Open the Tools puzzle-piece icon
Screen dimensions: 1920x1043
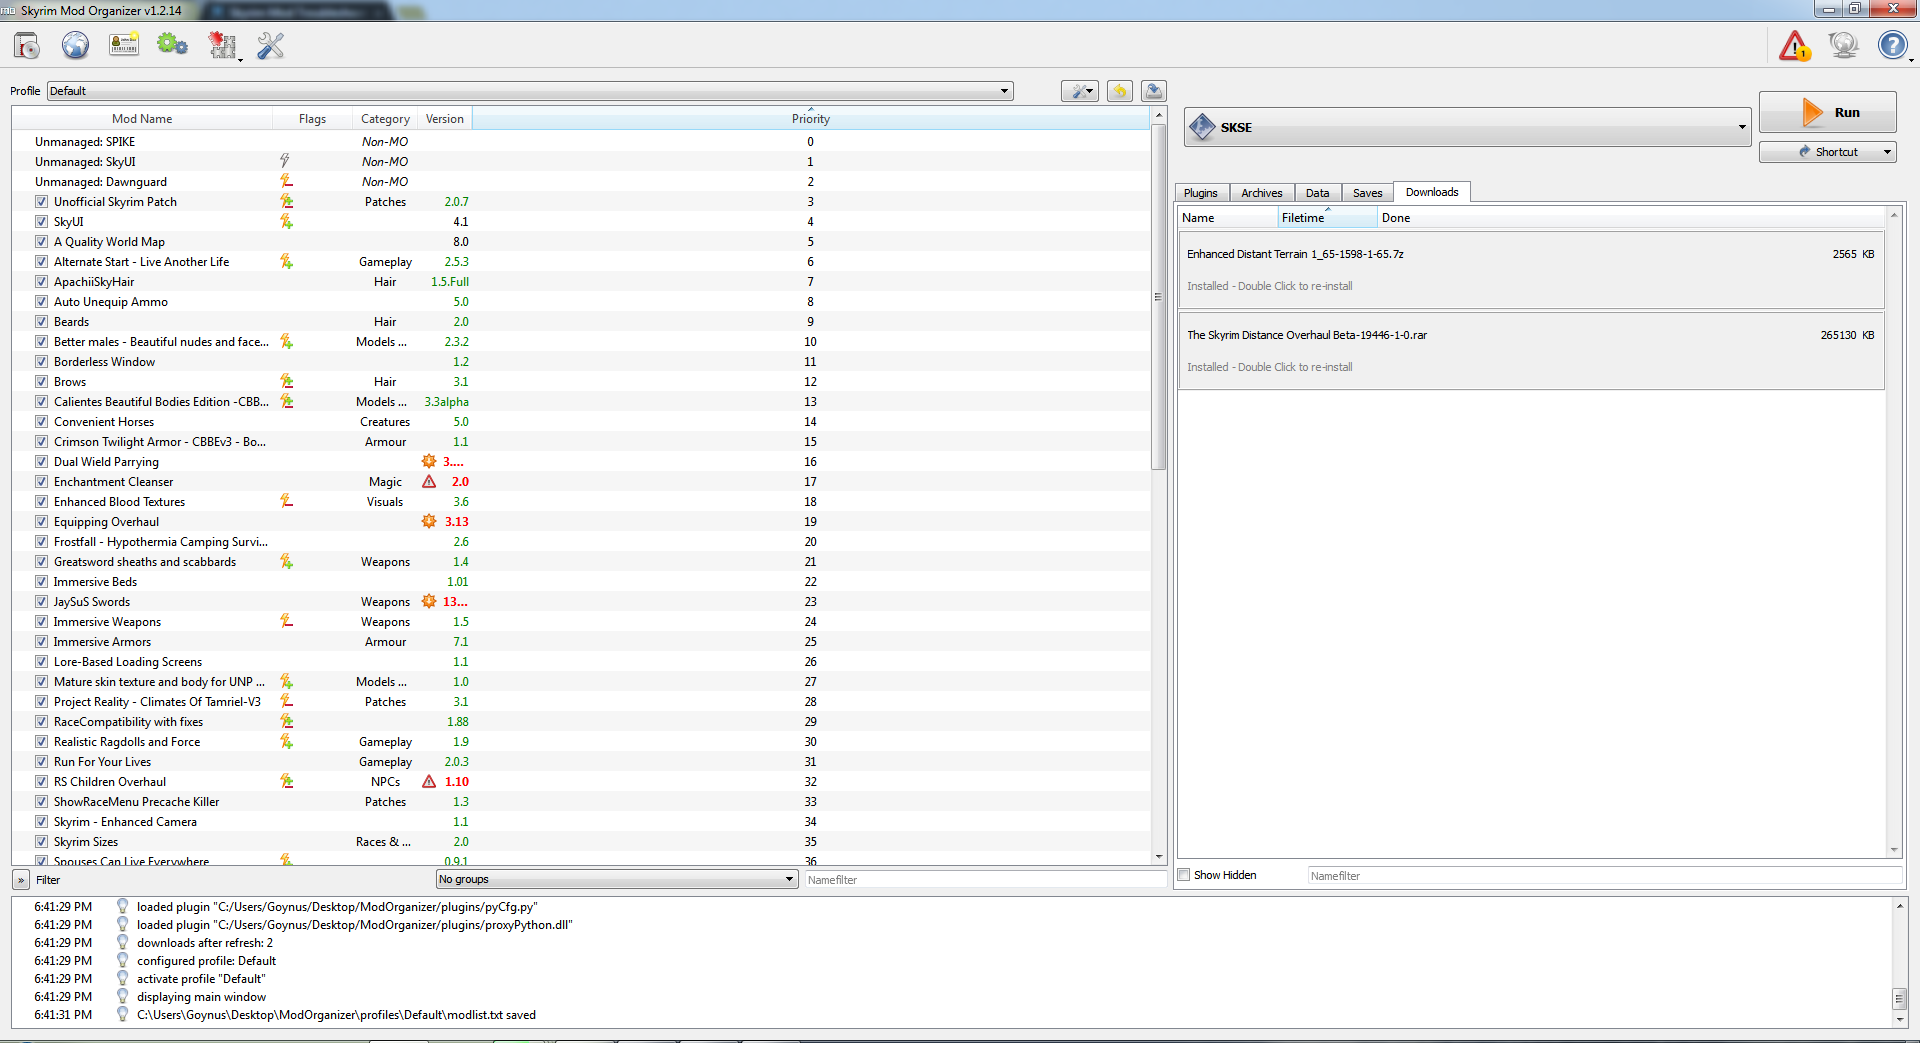(222, 46)
